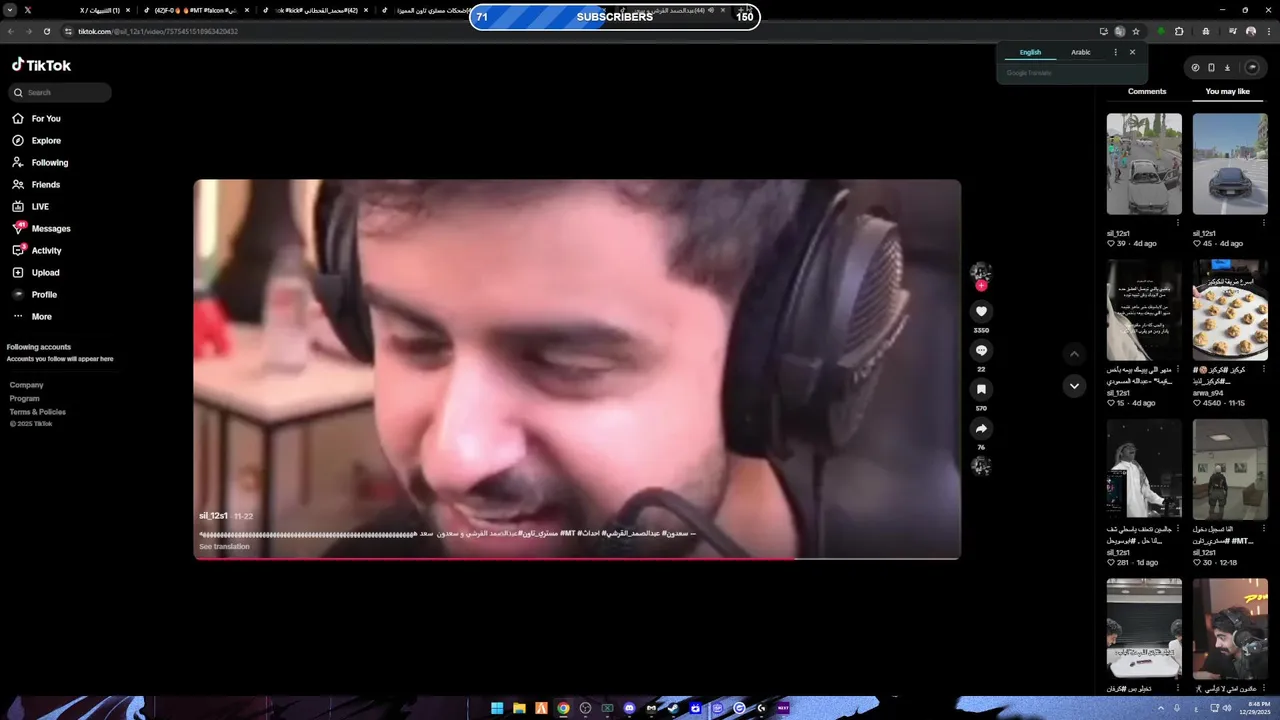Open Discord from the taskbar
The width and height of the screenshot is (1280, 720).
coord(629,708)
